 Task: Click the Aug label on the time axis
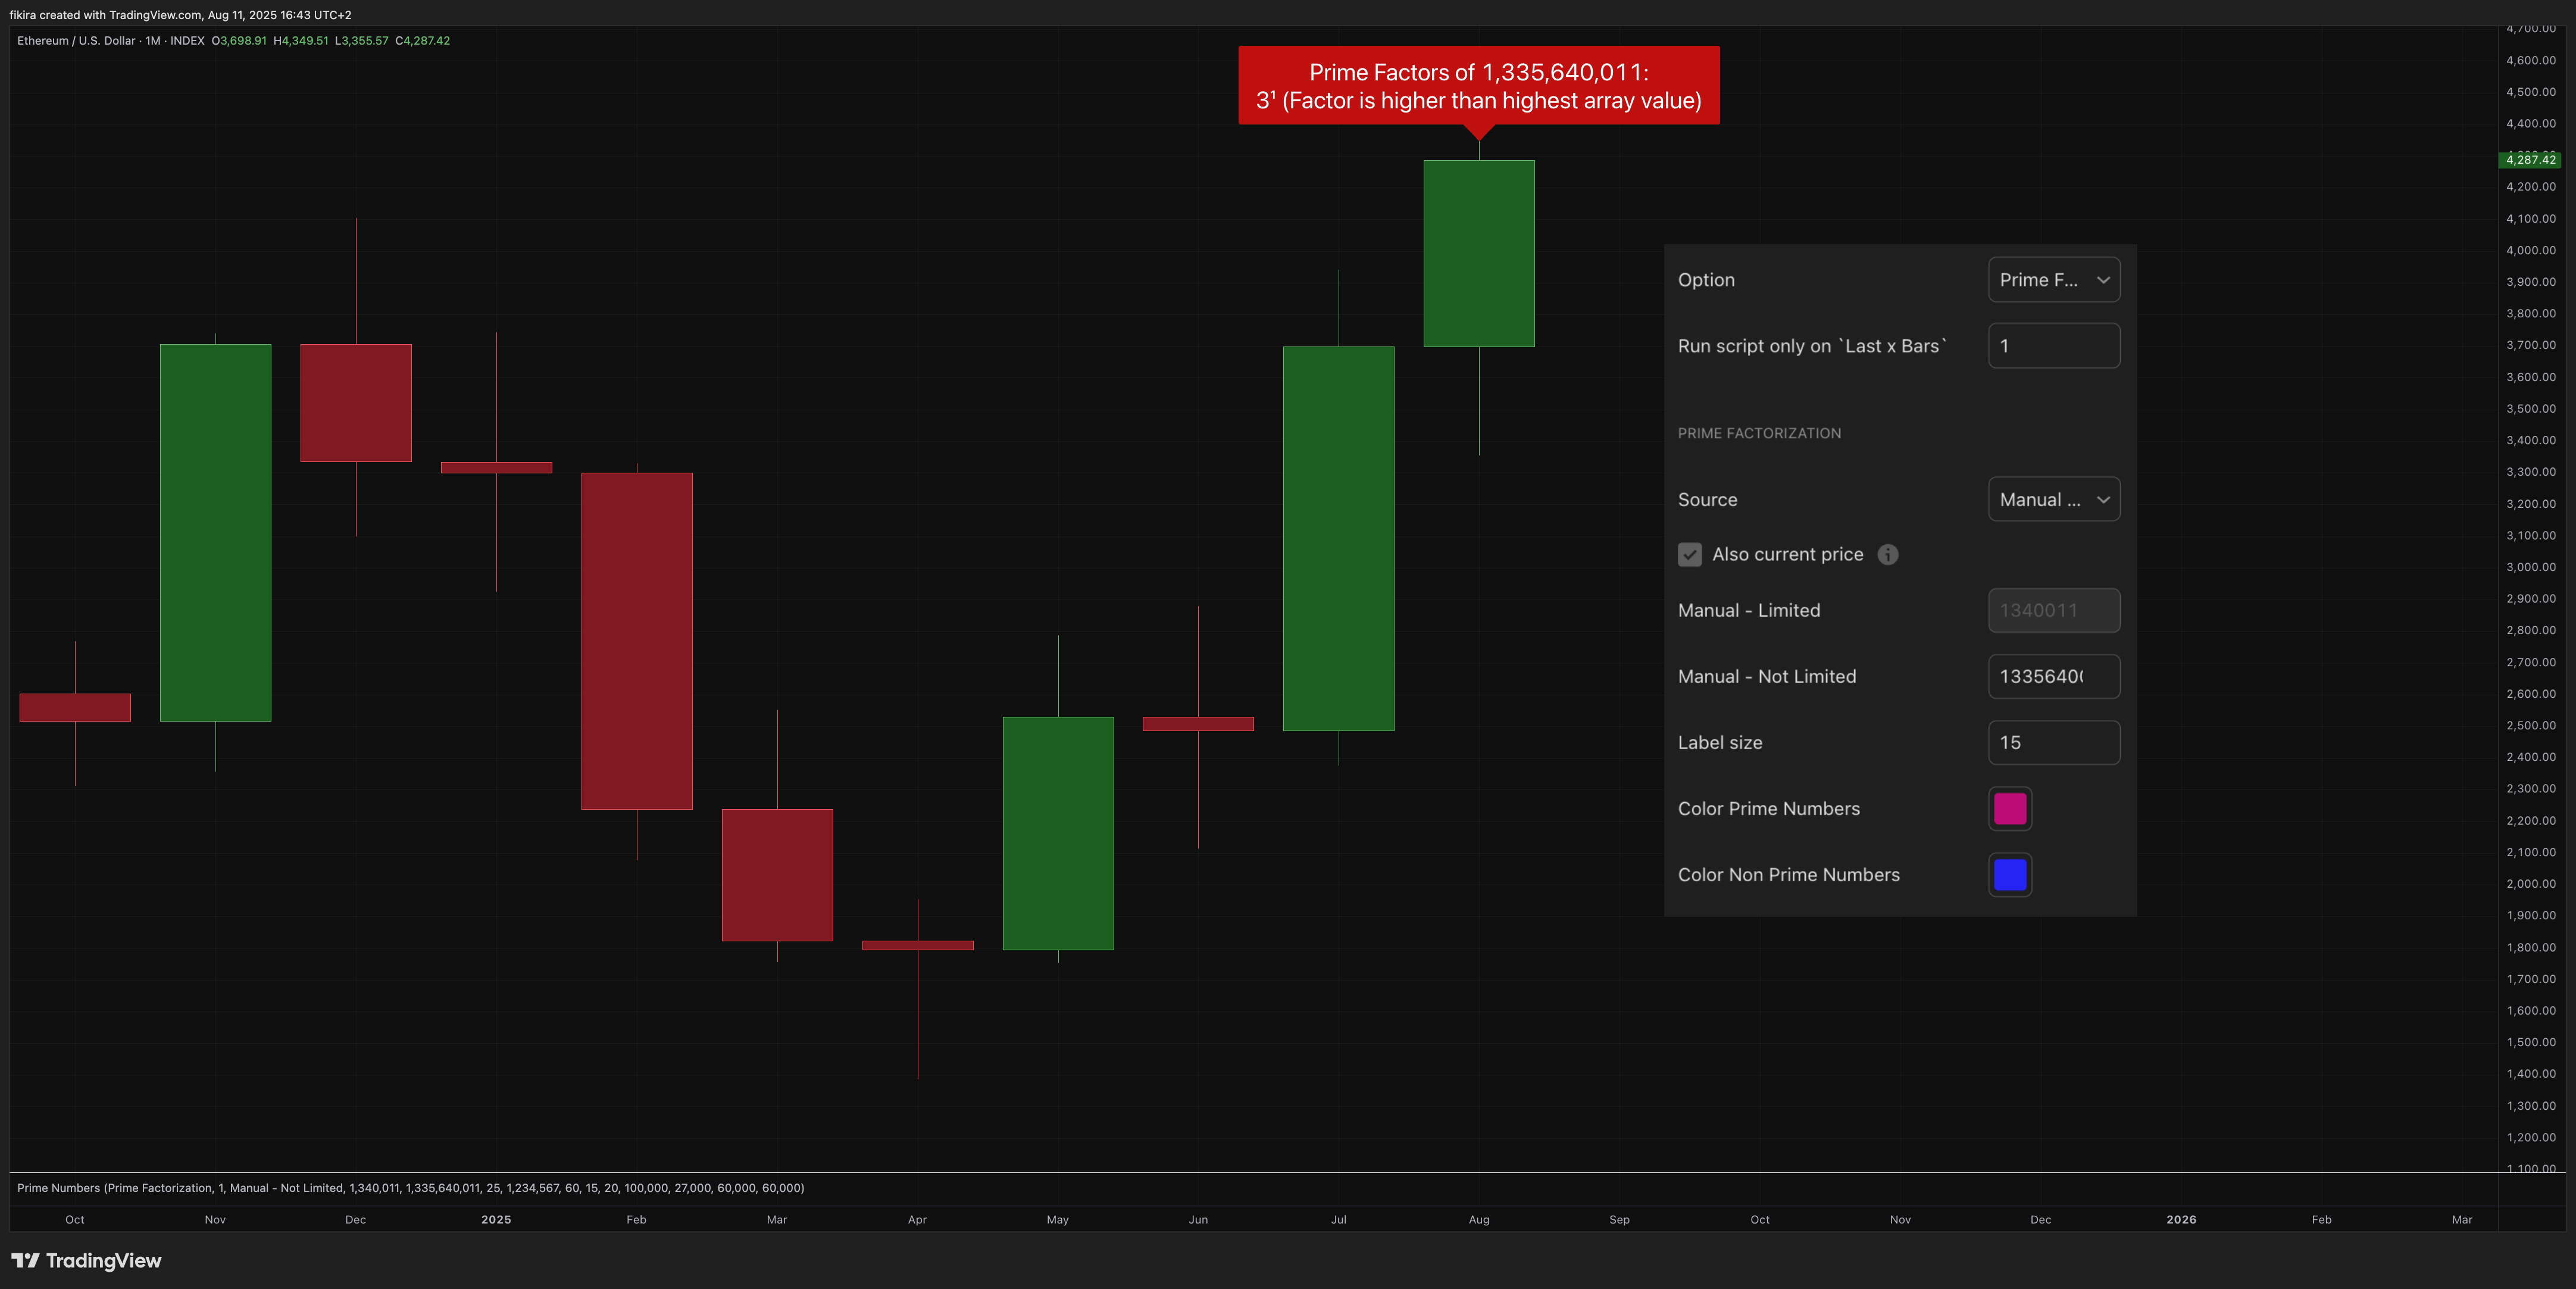point(1479,1220)
